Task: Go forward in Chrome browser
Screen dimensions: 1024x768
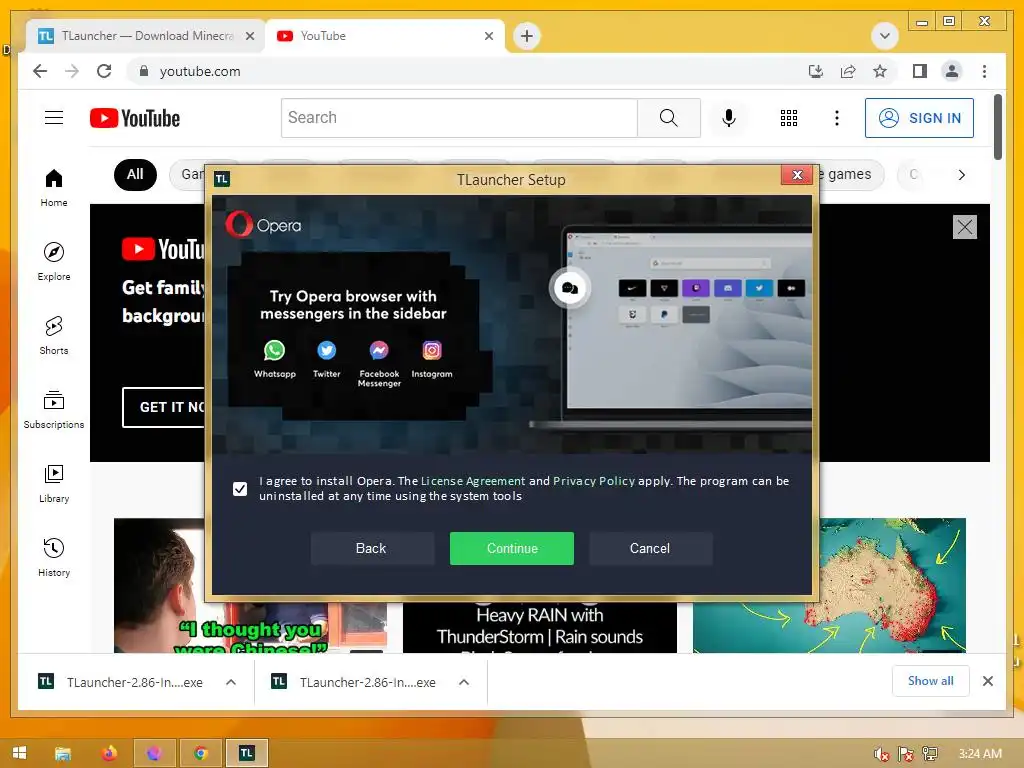Action: pos(72,71)
